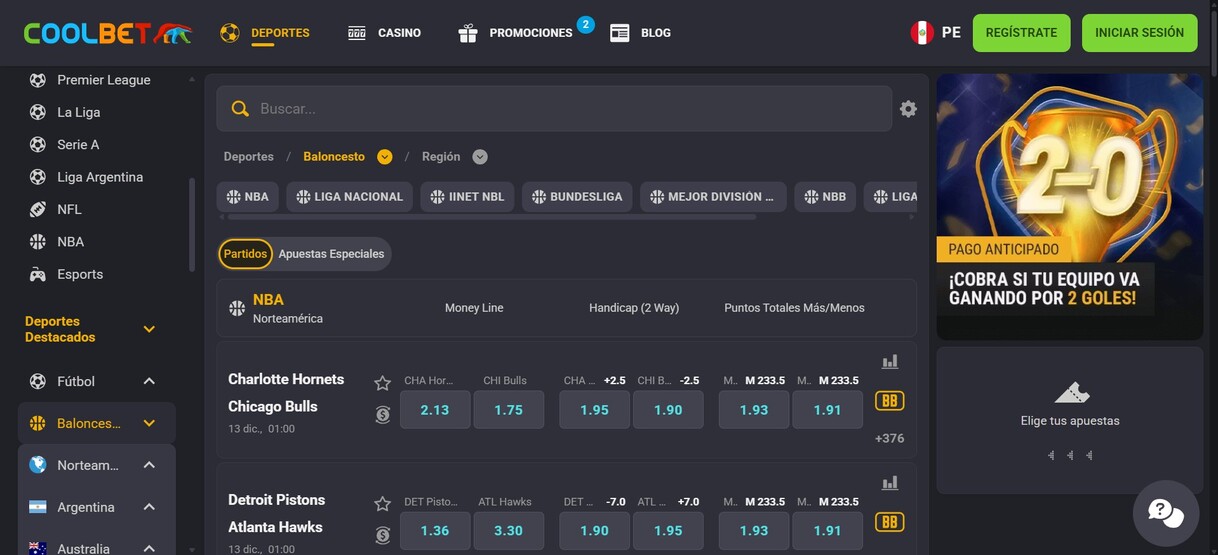Open statistics chart icon for Pistons match

(890, 483)
